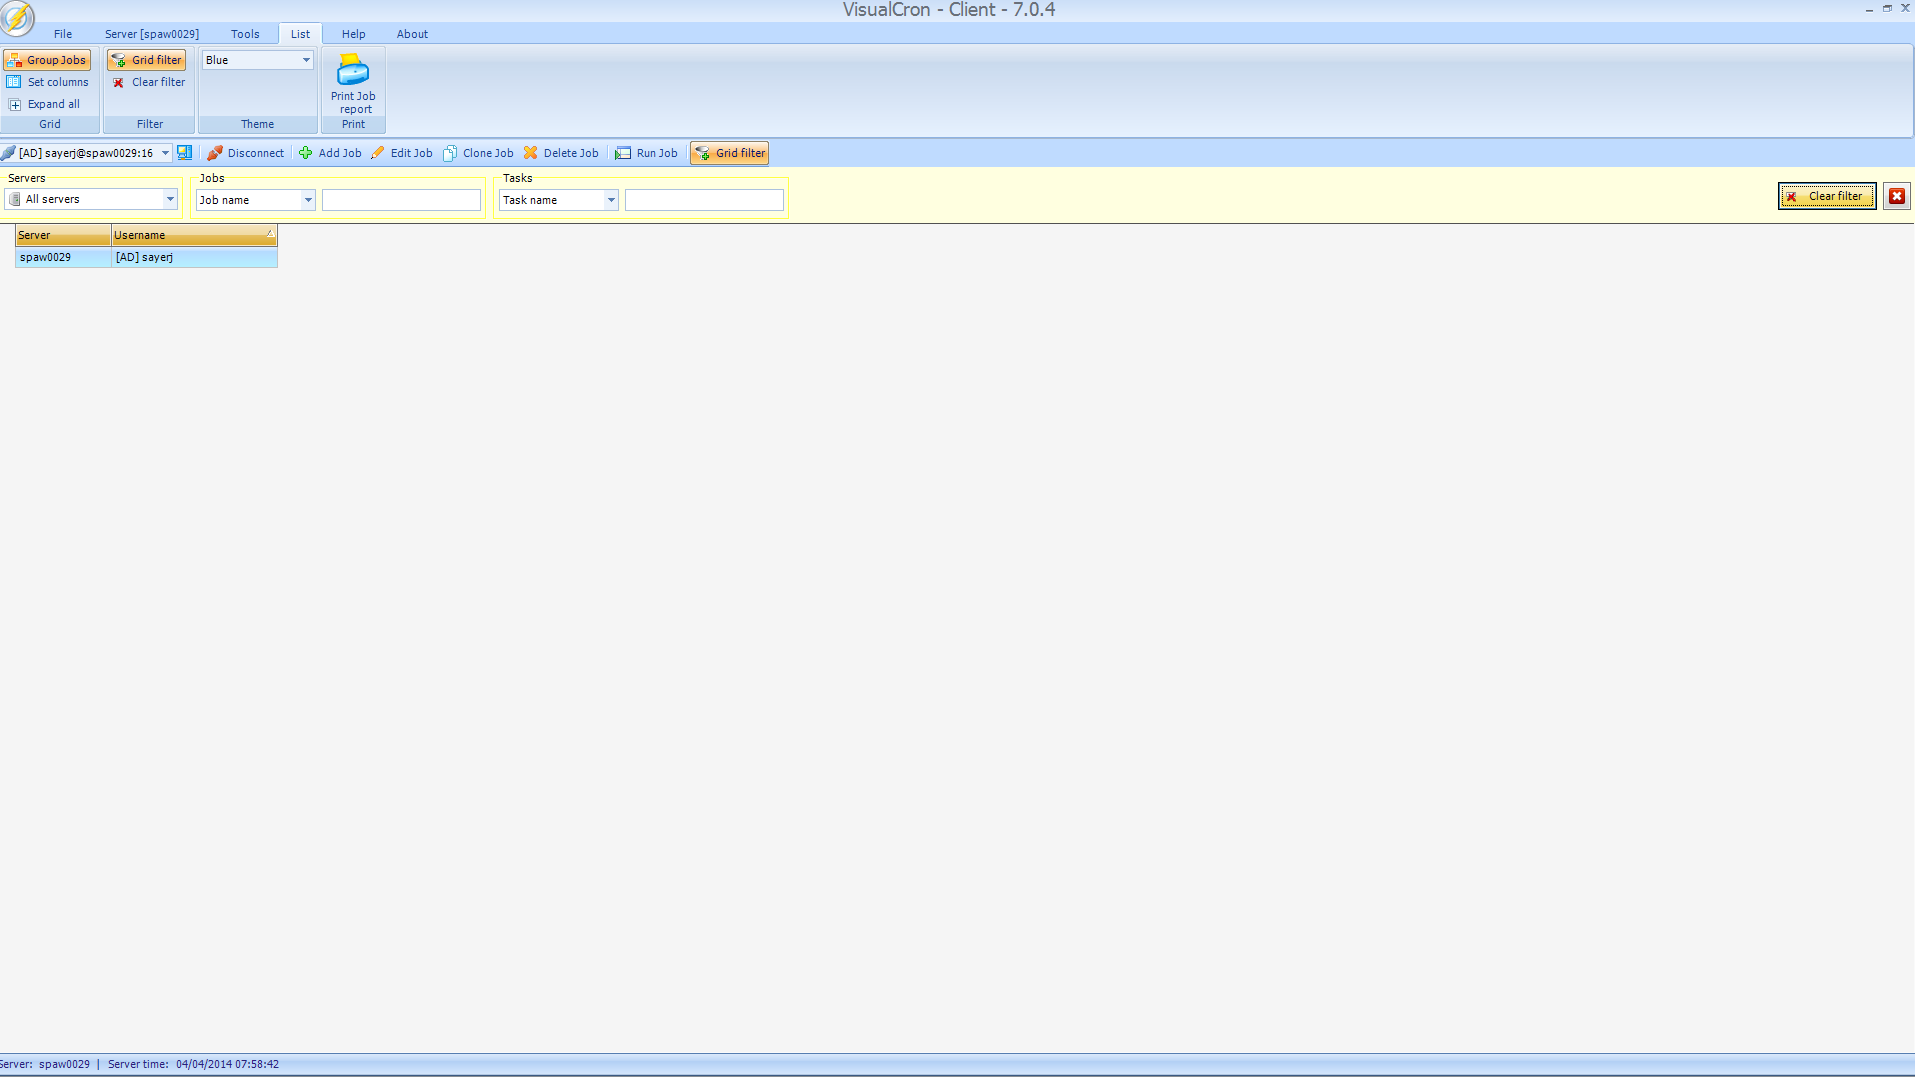Clone the selected job via toolbar

(x=478, y=153)
